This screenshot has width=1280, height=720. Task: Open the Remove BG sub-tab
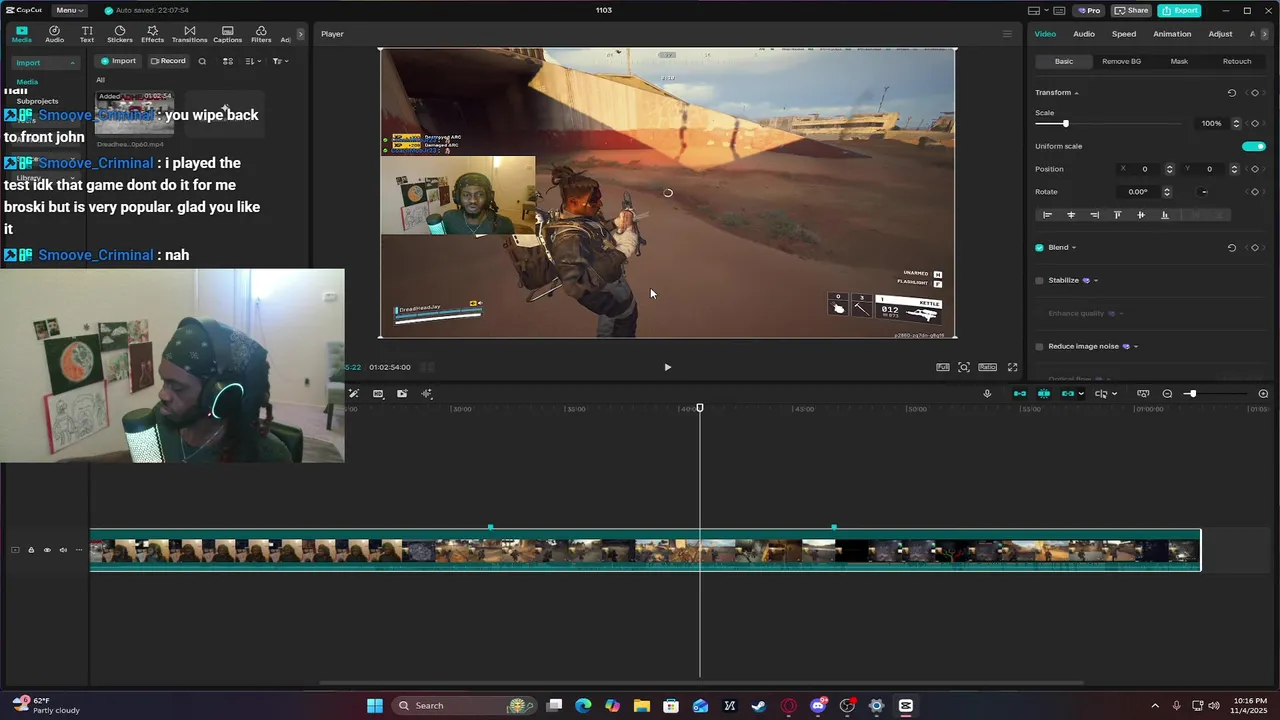click(x=1121, y=61)
